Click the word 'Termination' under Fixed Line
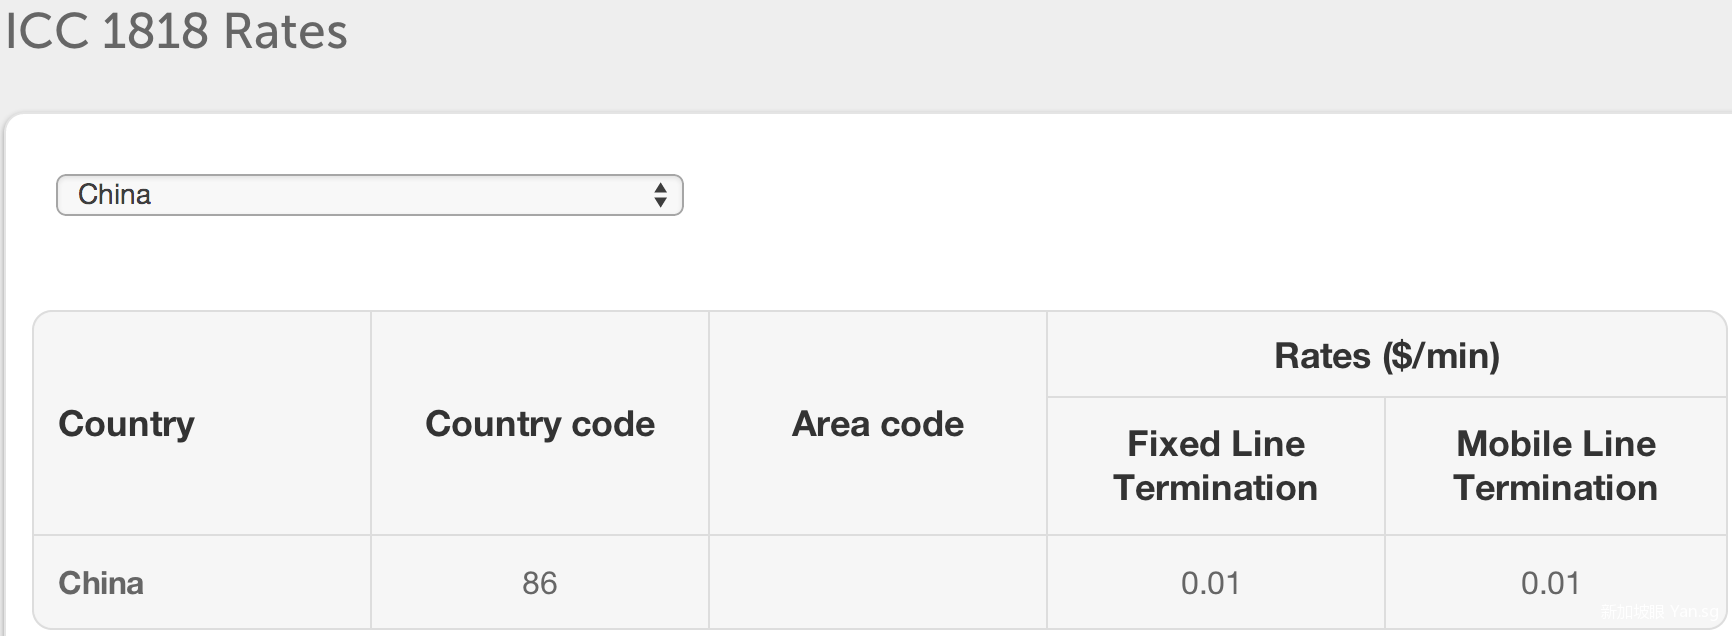This screenshot has height=636, width=1732. (1215, 488)
